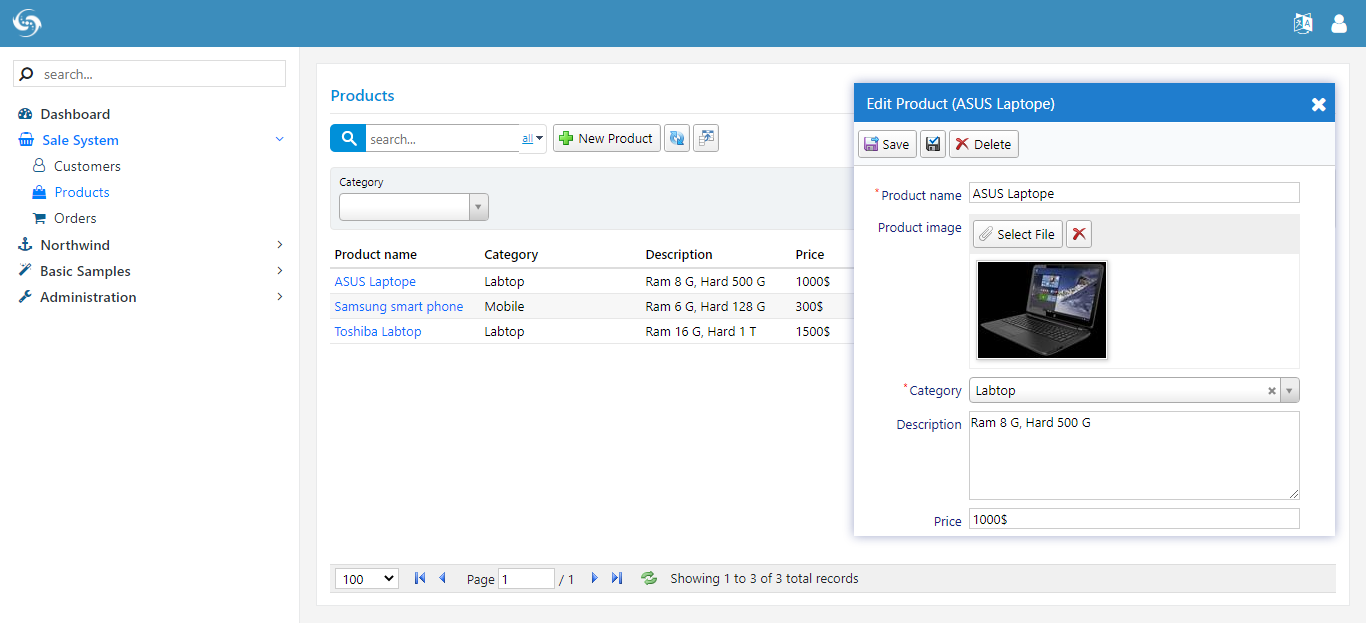The height and width of the screenshot is (623, 1366).
Task: Open the Category filter dropdown above the grid
Action: point(478,207)
